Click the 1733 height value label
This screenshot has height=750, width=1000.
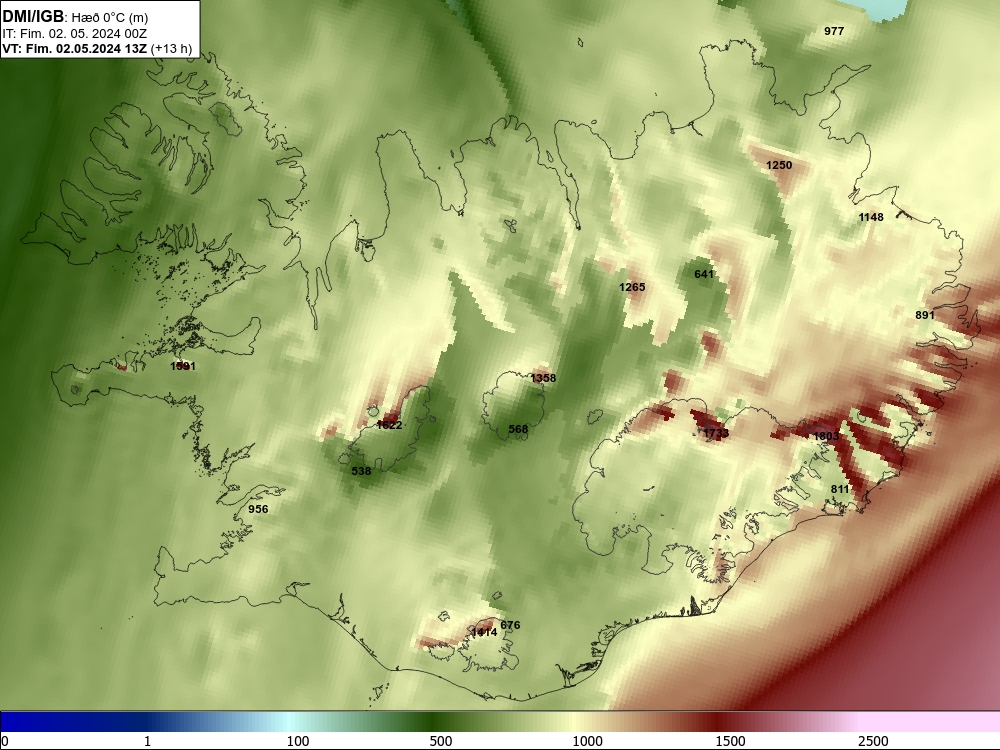(x=716, y=434)
